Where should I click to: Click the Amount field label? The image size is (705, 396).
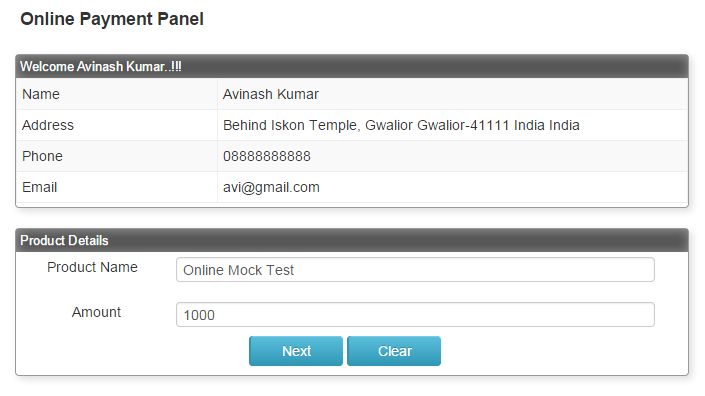click(x=96, y=312)
